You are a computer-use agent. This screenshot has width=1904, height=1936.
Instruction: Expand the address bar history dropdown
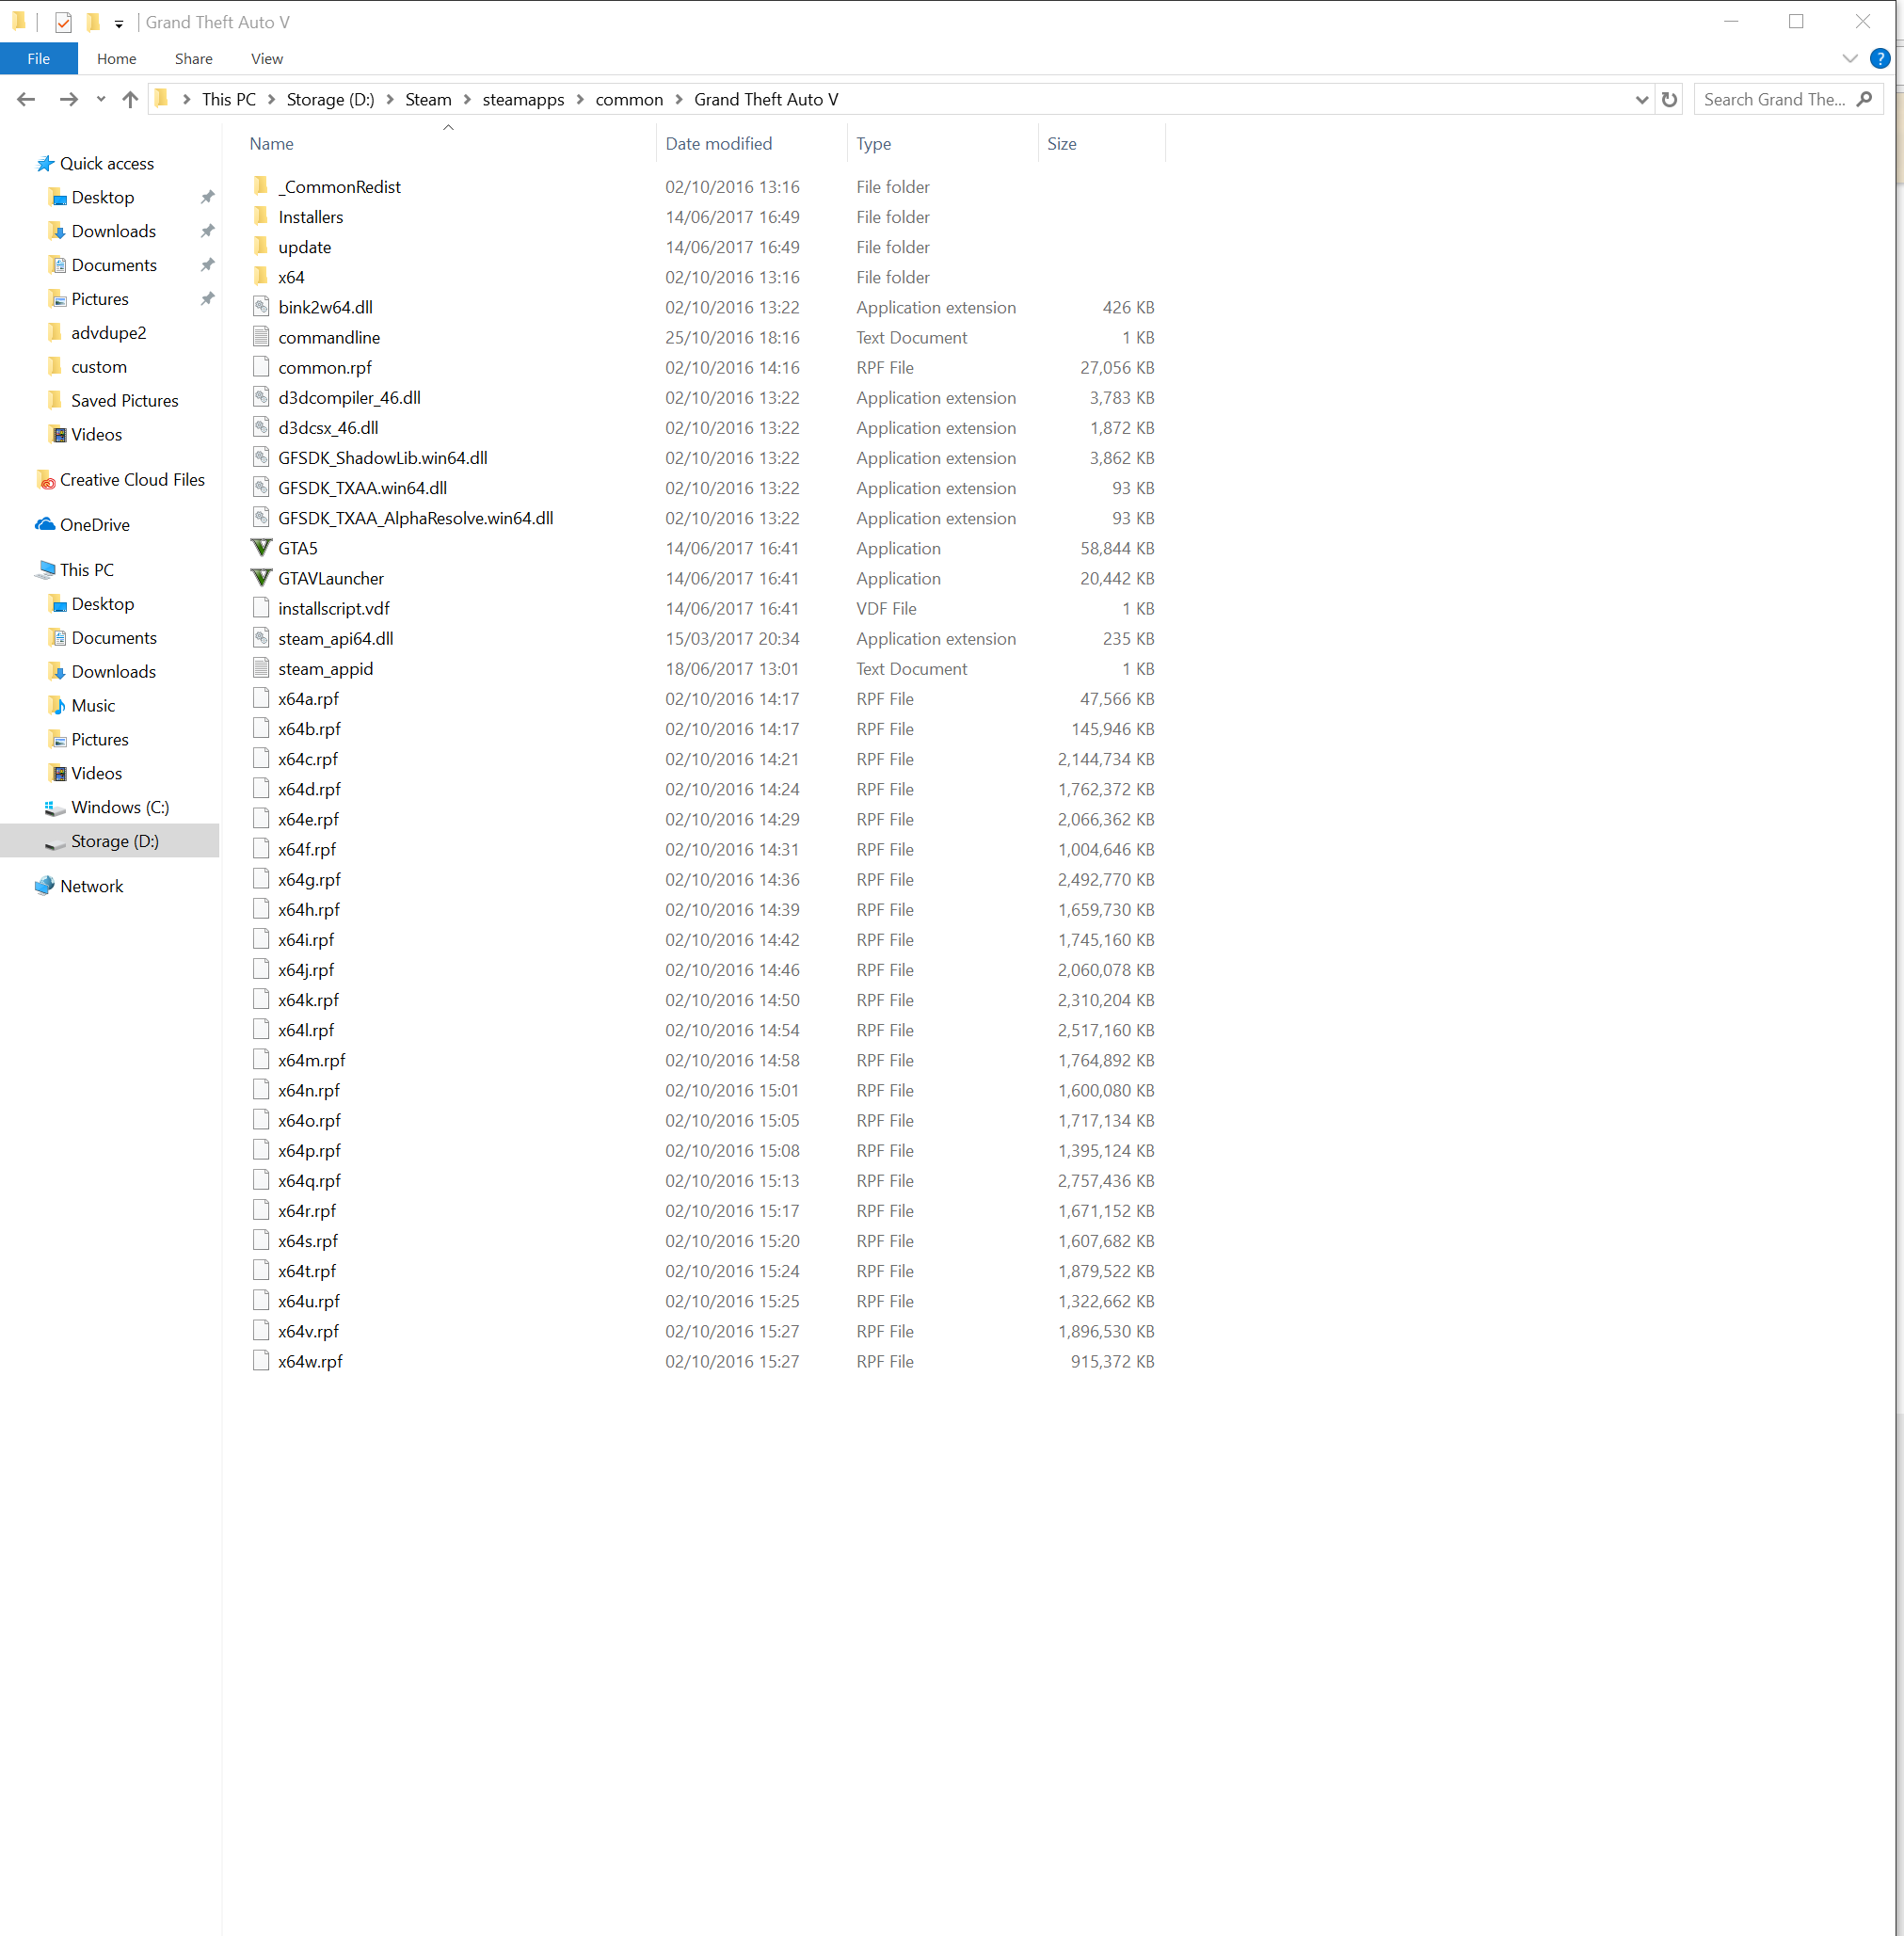[1641, 99]
